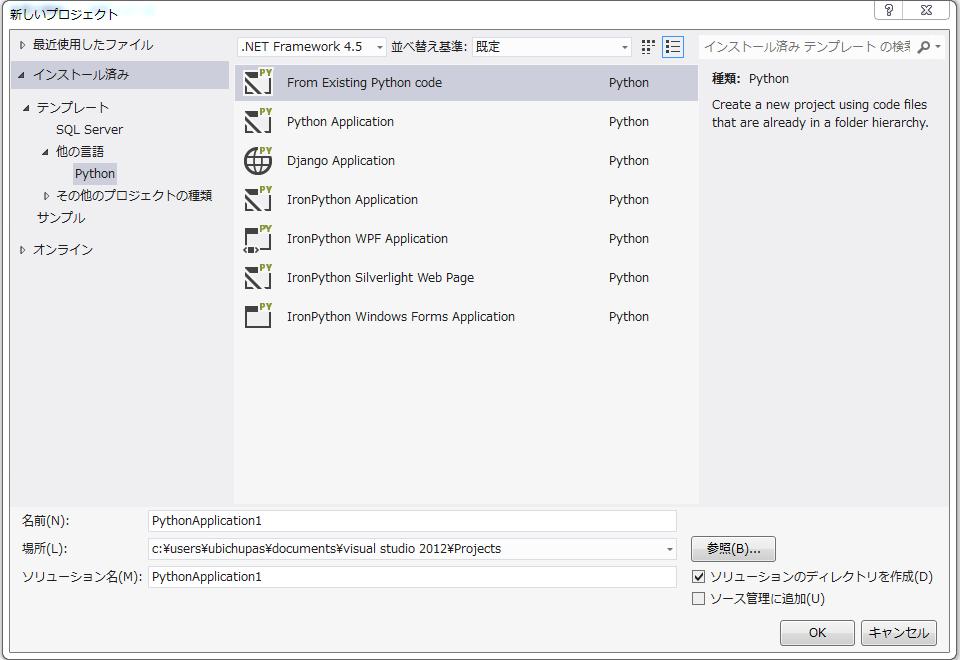This screenshot has width=960, height=660.
Task: Open the .NET Framework 4.5 dropdown
Action: coord(378,46)
